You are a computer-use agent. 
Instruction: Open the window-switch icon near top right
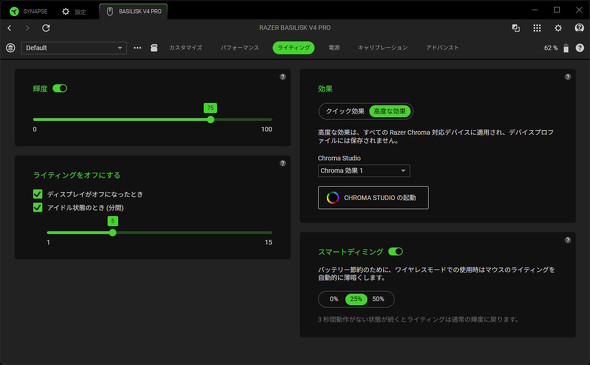516,28
